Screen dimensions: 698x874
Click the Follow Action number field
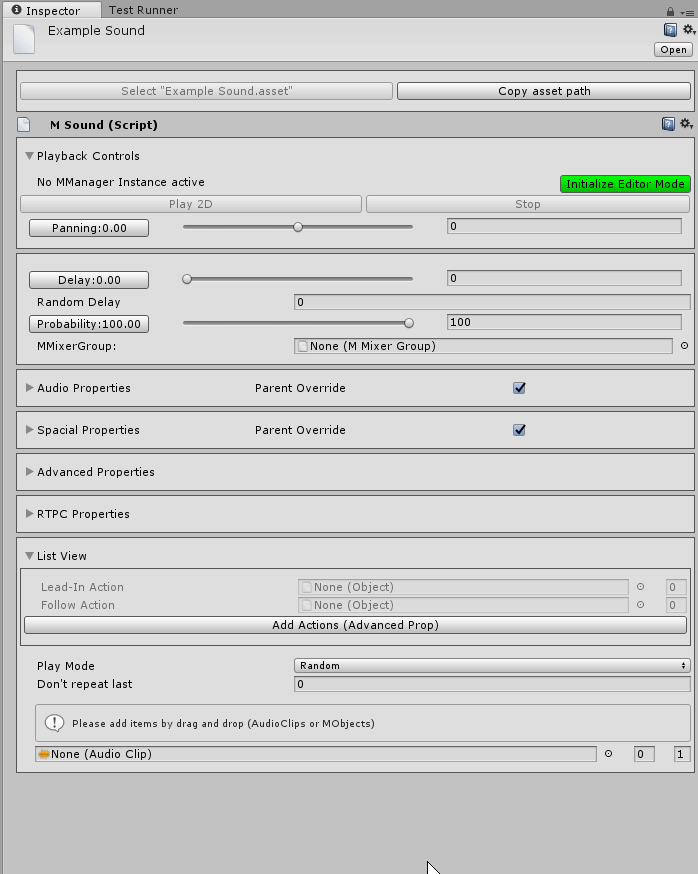[x=676, y=605]
